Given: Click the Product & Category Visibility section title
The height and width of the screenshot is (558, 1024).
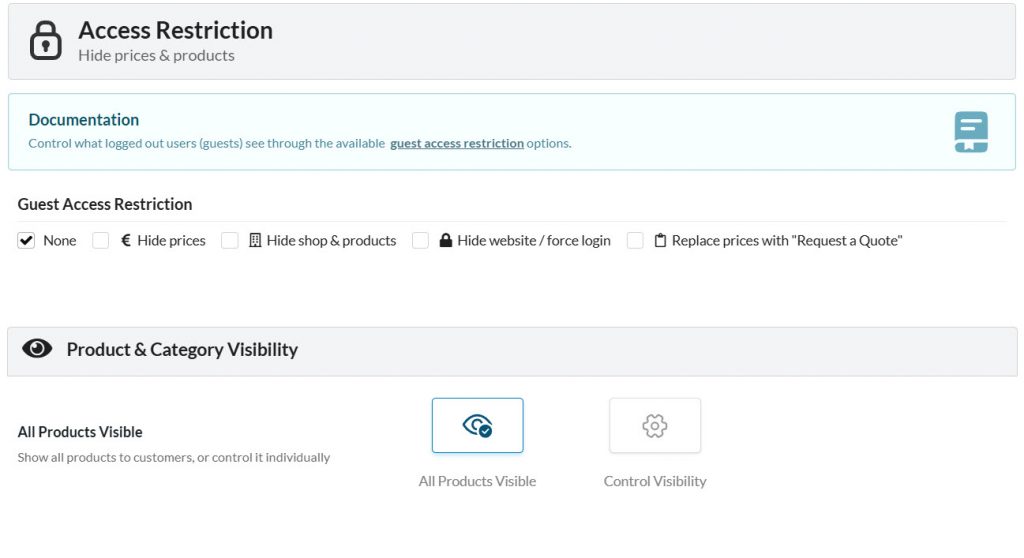Looking at the screenshot, I should click(182, 349).
